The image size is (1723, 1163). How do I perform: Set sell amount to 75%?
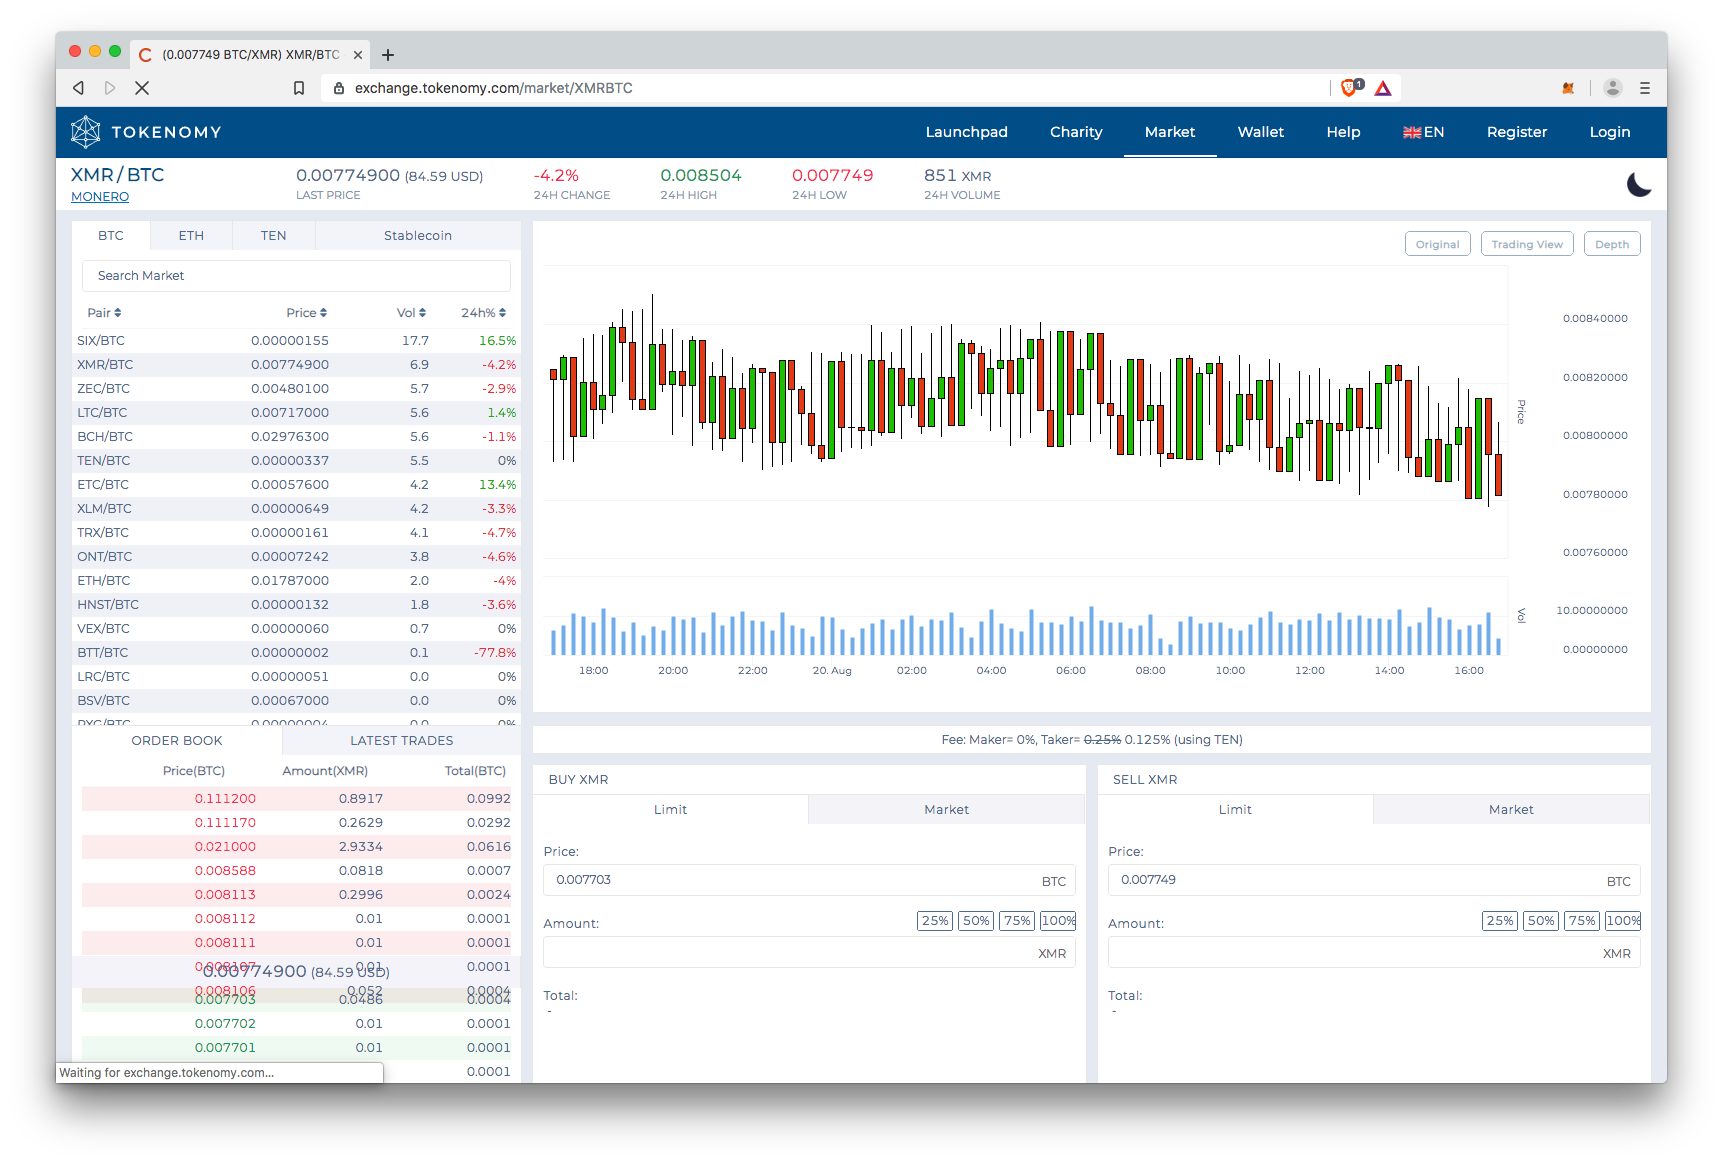[1582, 921]
